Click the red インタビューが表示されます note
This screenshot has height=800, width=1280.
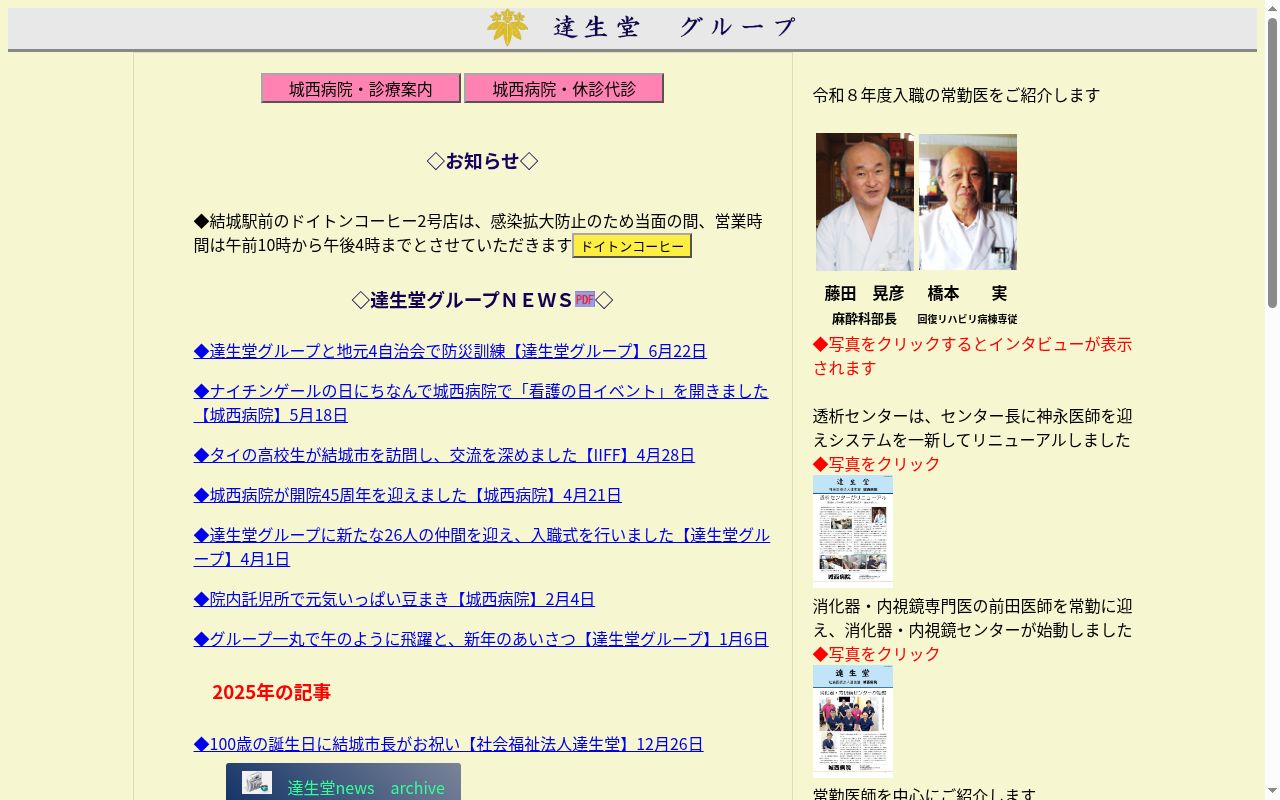[972, 356]
